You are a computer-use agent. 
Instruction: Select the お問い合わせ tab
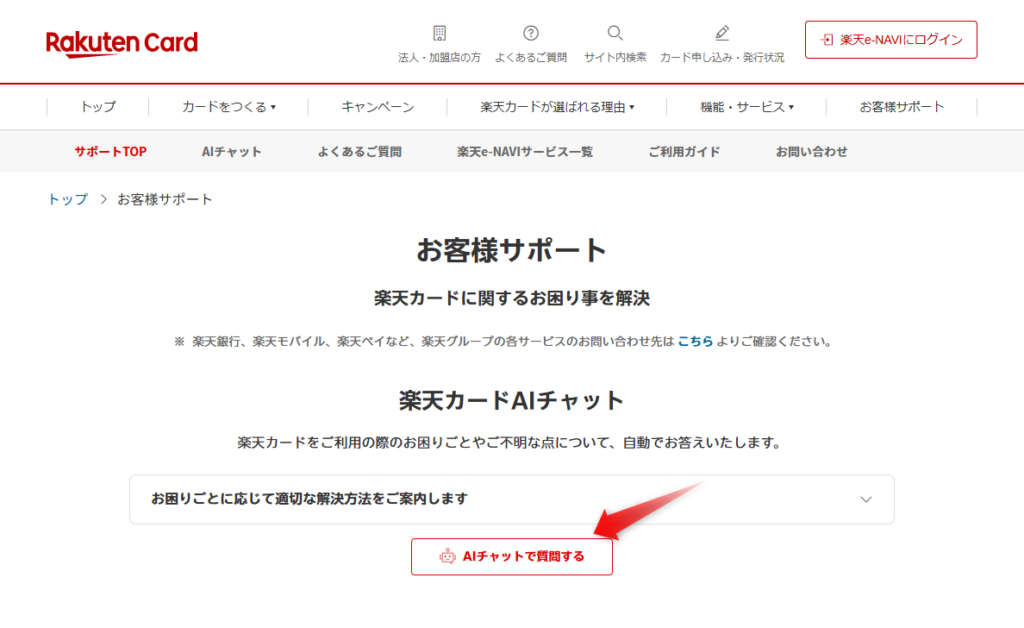[x=811, y=151]
